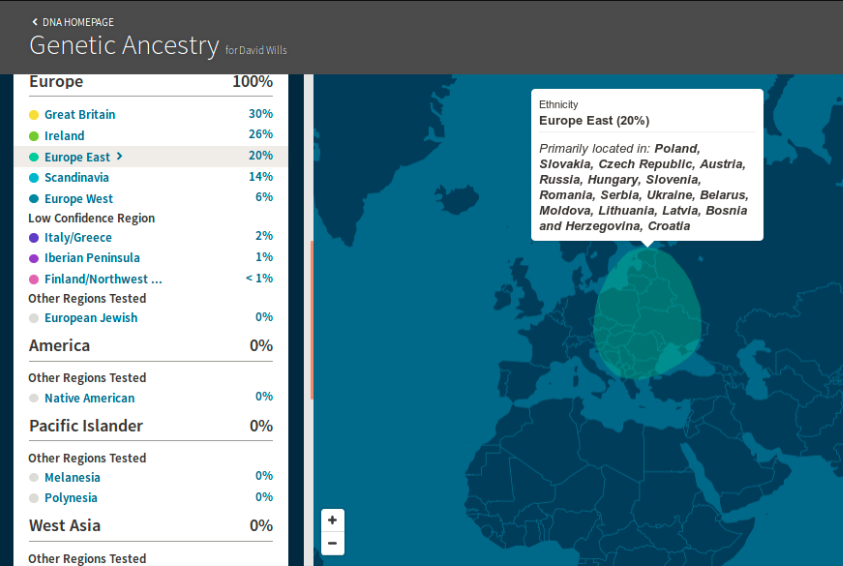Select Melanesia in Pacific Islander section
843x566 pixels.
coord(72,478)
